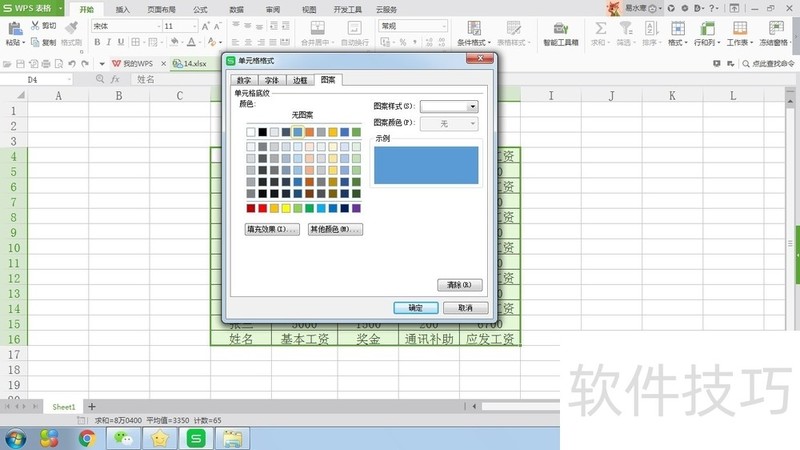800x450 pixels.
Task: Open the Smart Toolbox icon
Action: click(x=561, y=28)
